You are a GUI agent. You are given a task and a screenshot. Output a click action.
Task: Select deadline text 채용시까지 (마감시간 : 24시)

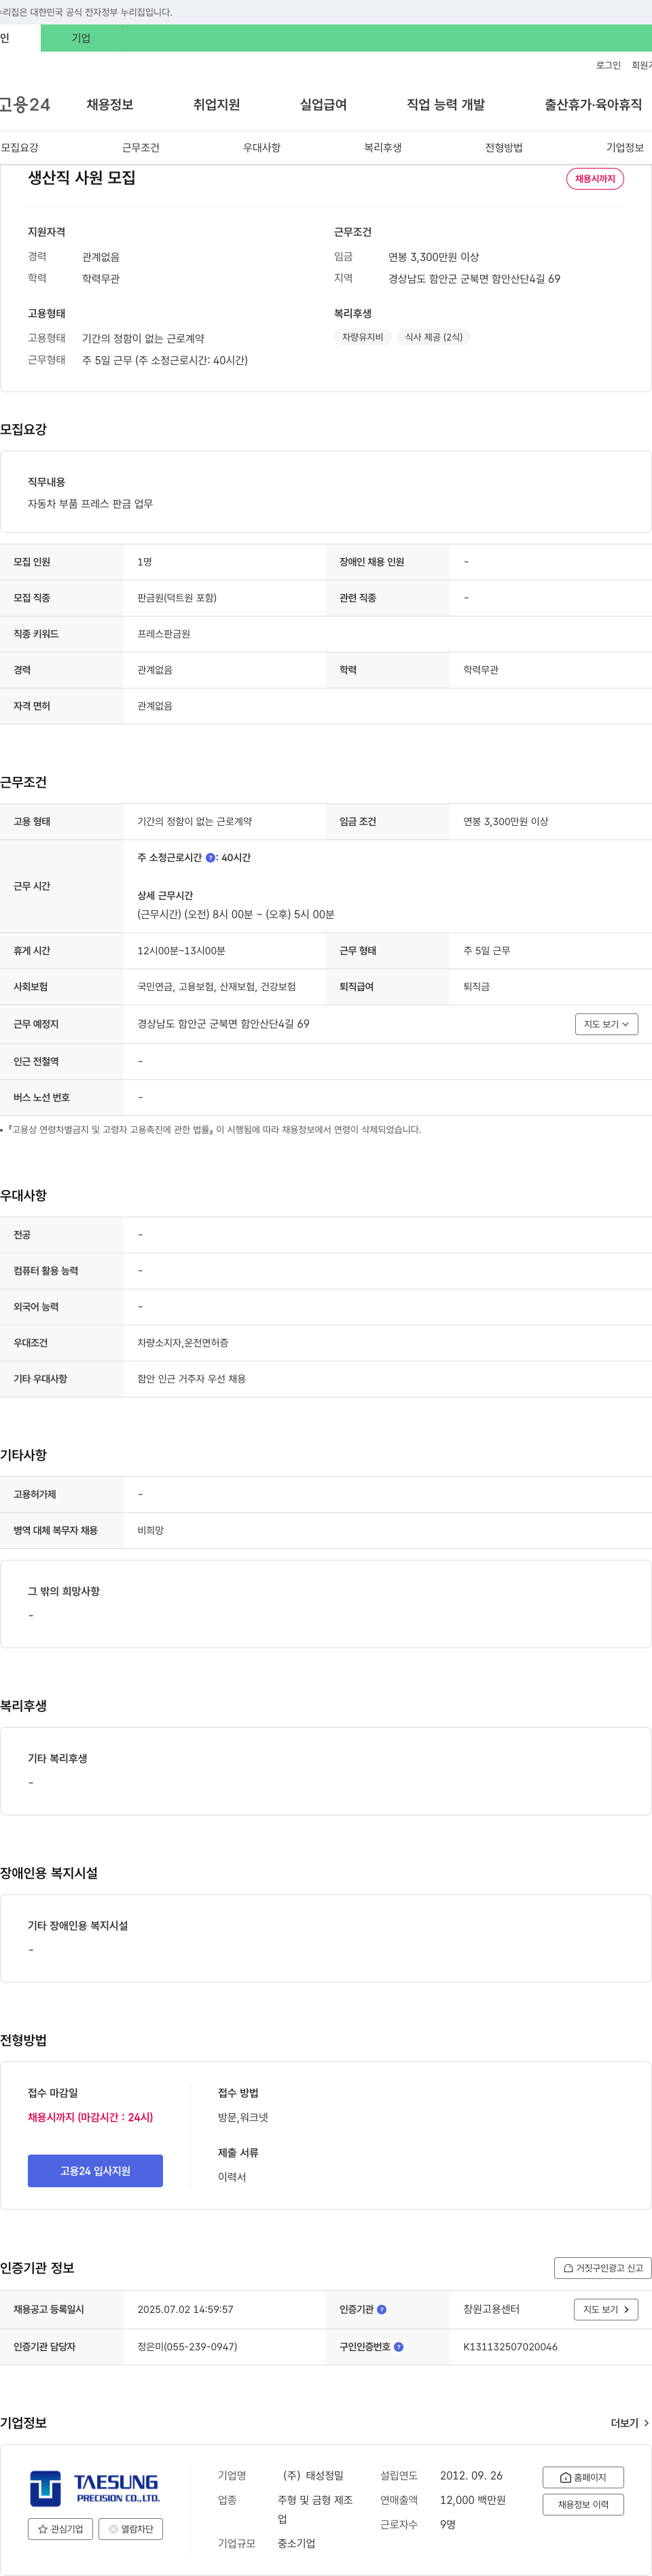click(x=90, y=2117)
